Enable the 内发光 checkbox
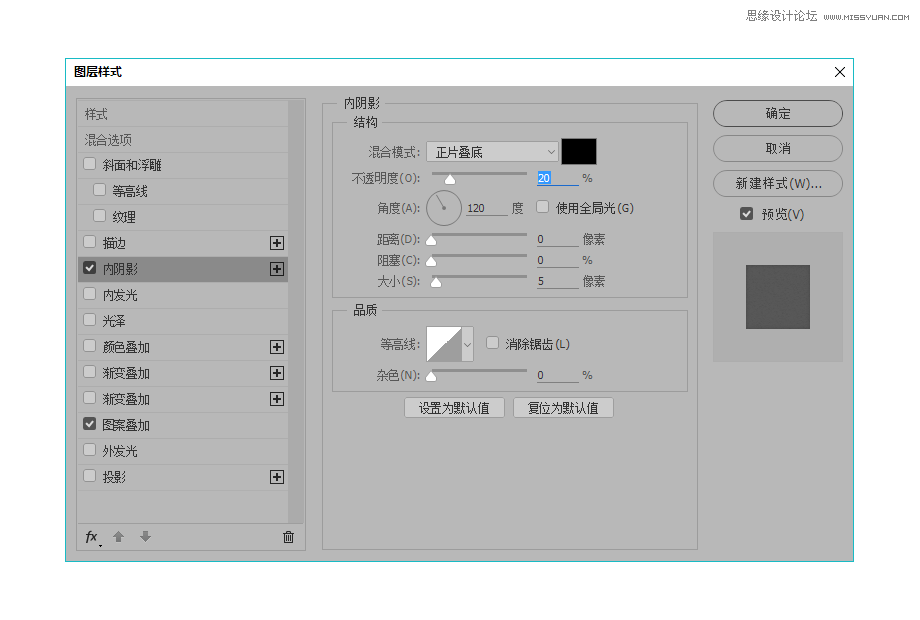 point(90,294)
